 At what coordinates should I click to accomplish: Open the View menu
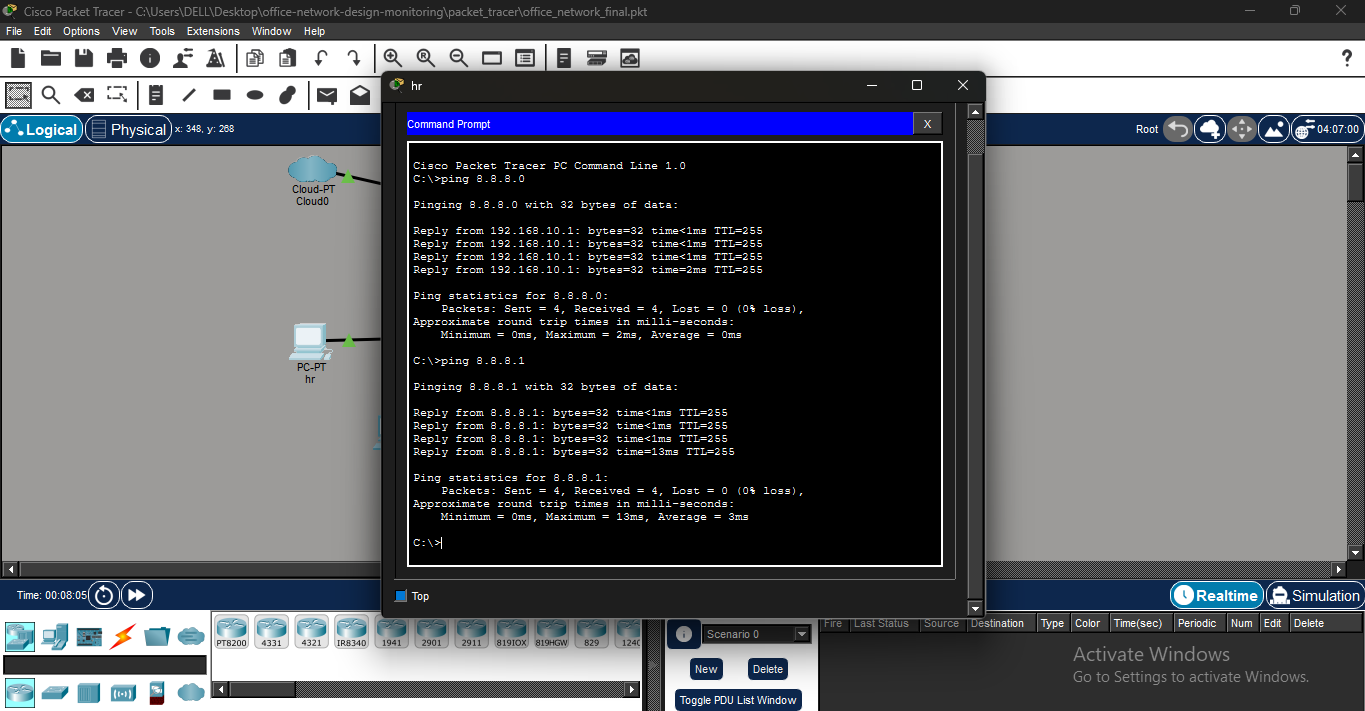pos(125,31)
